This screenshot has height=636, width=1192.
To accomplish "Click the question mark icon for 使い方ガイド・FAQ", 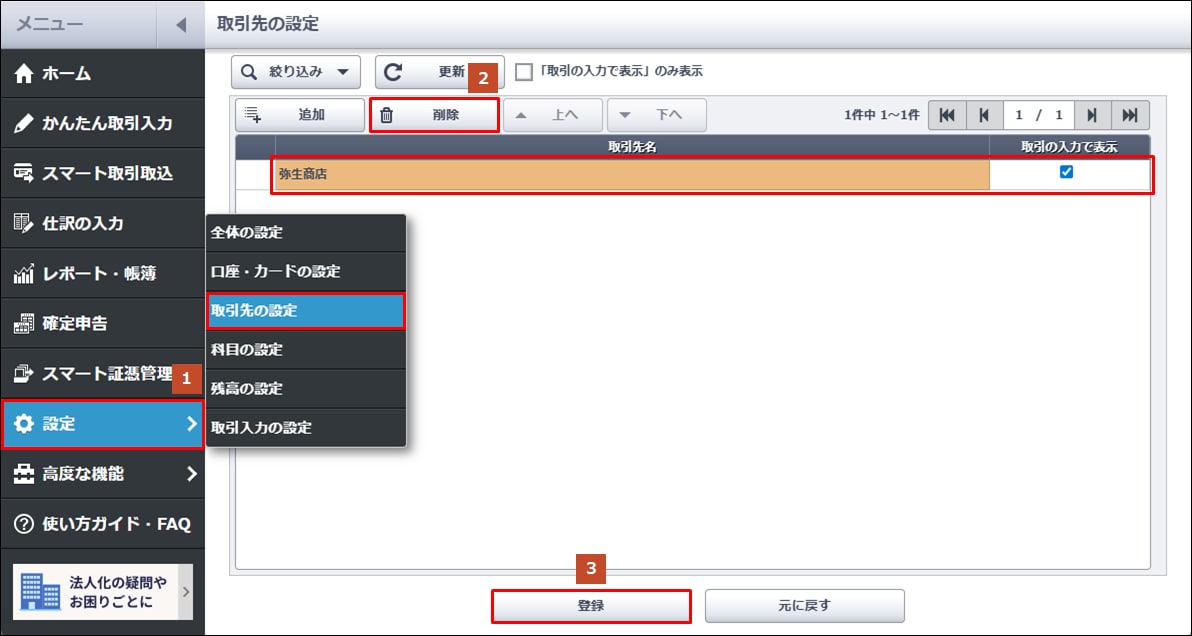I will [24, 524].
